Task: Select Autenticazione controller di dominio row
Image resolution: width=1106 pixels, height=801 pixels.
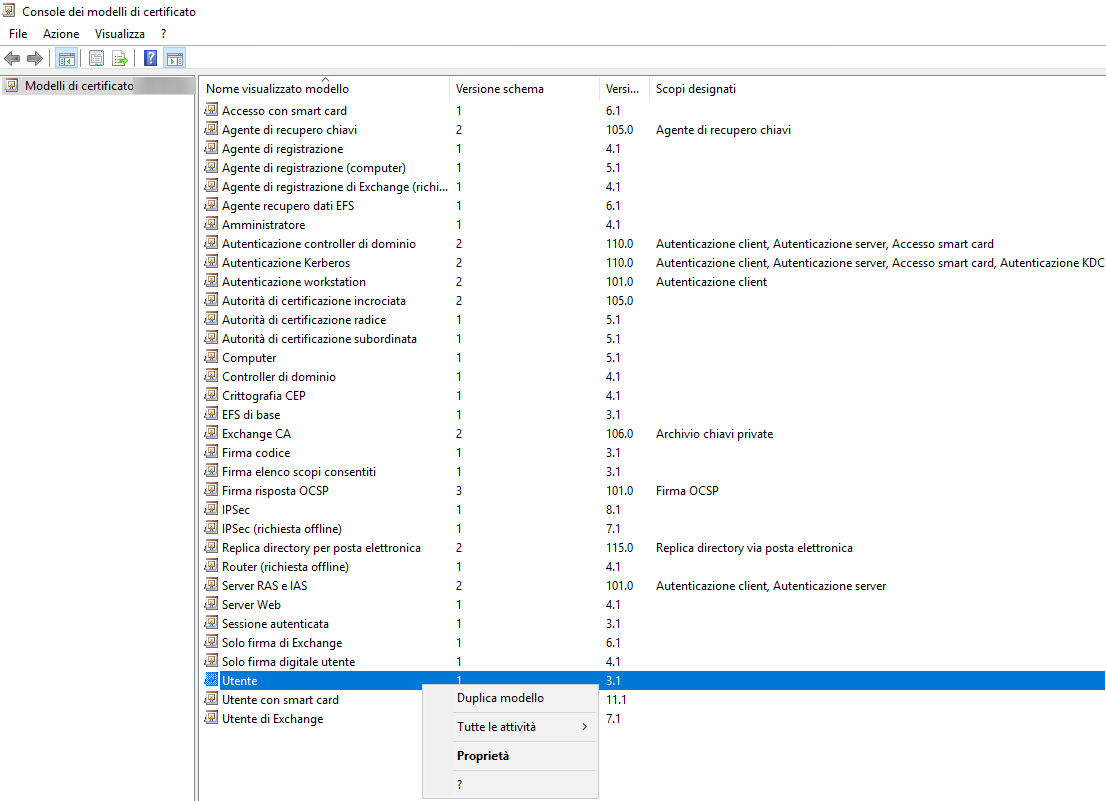Action: [319, 244]
